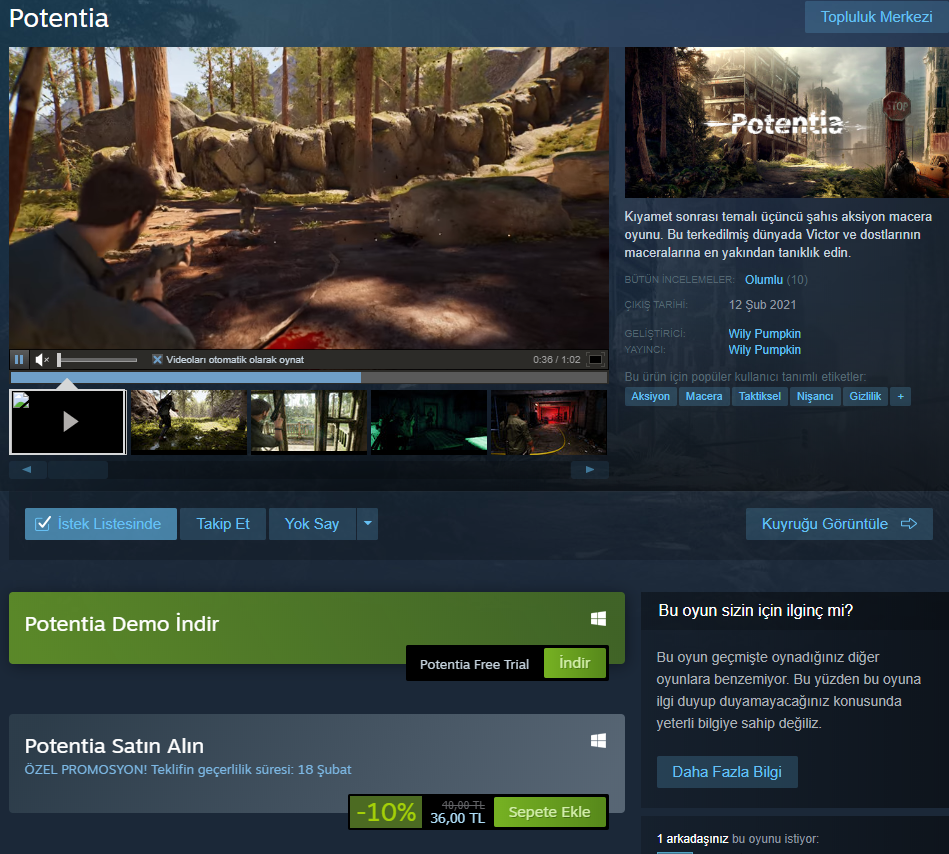Click 1 arkadaşınız friends text
The image size is (949, 854).
tap(692, 839)
